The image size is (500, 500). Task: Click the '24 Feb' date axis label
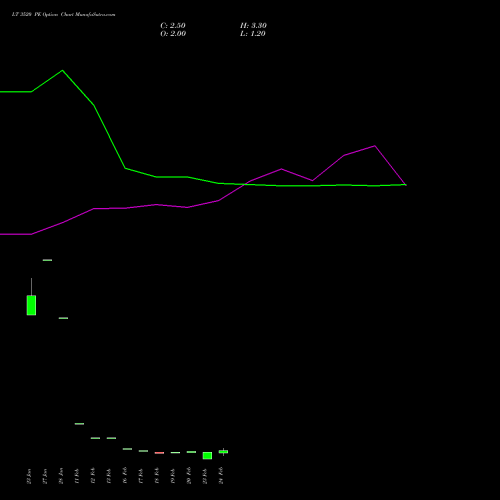tap(221, 476)
